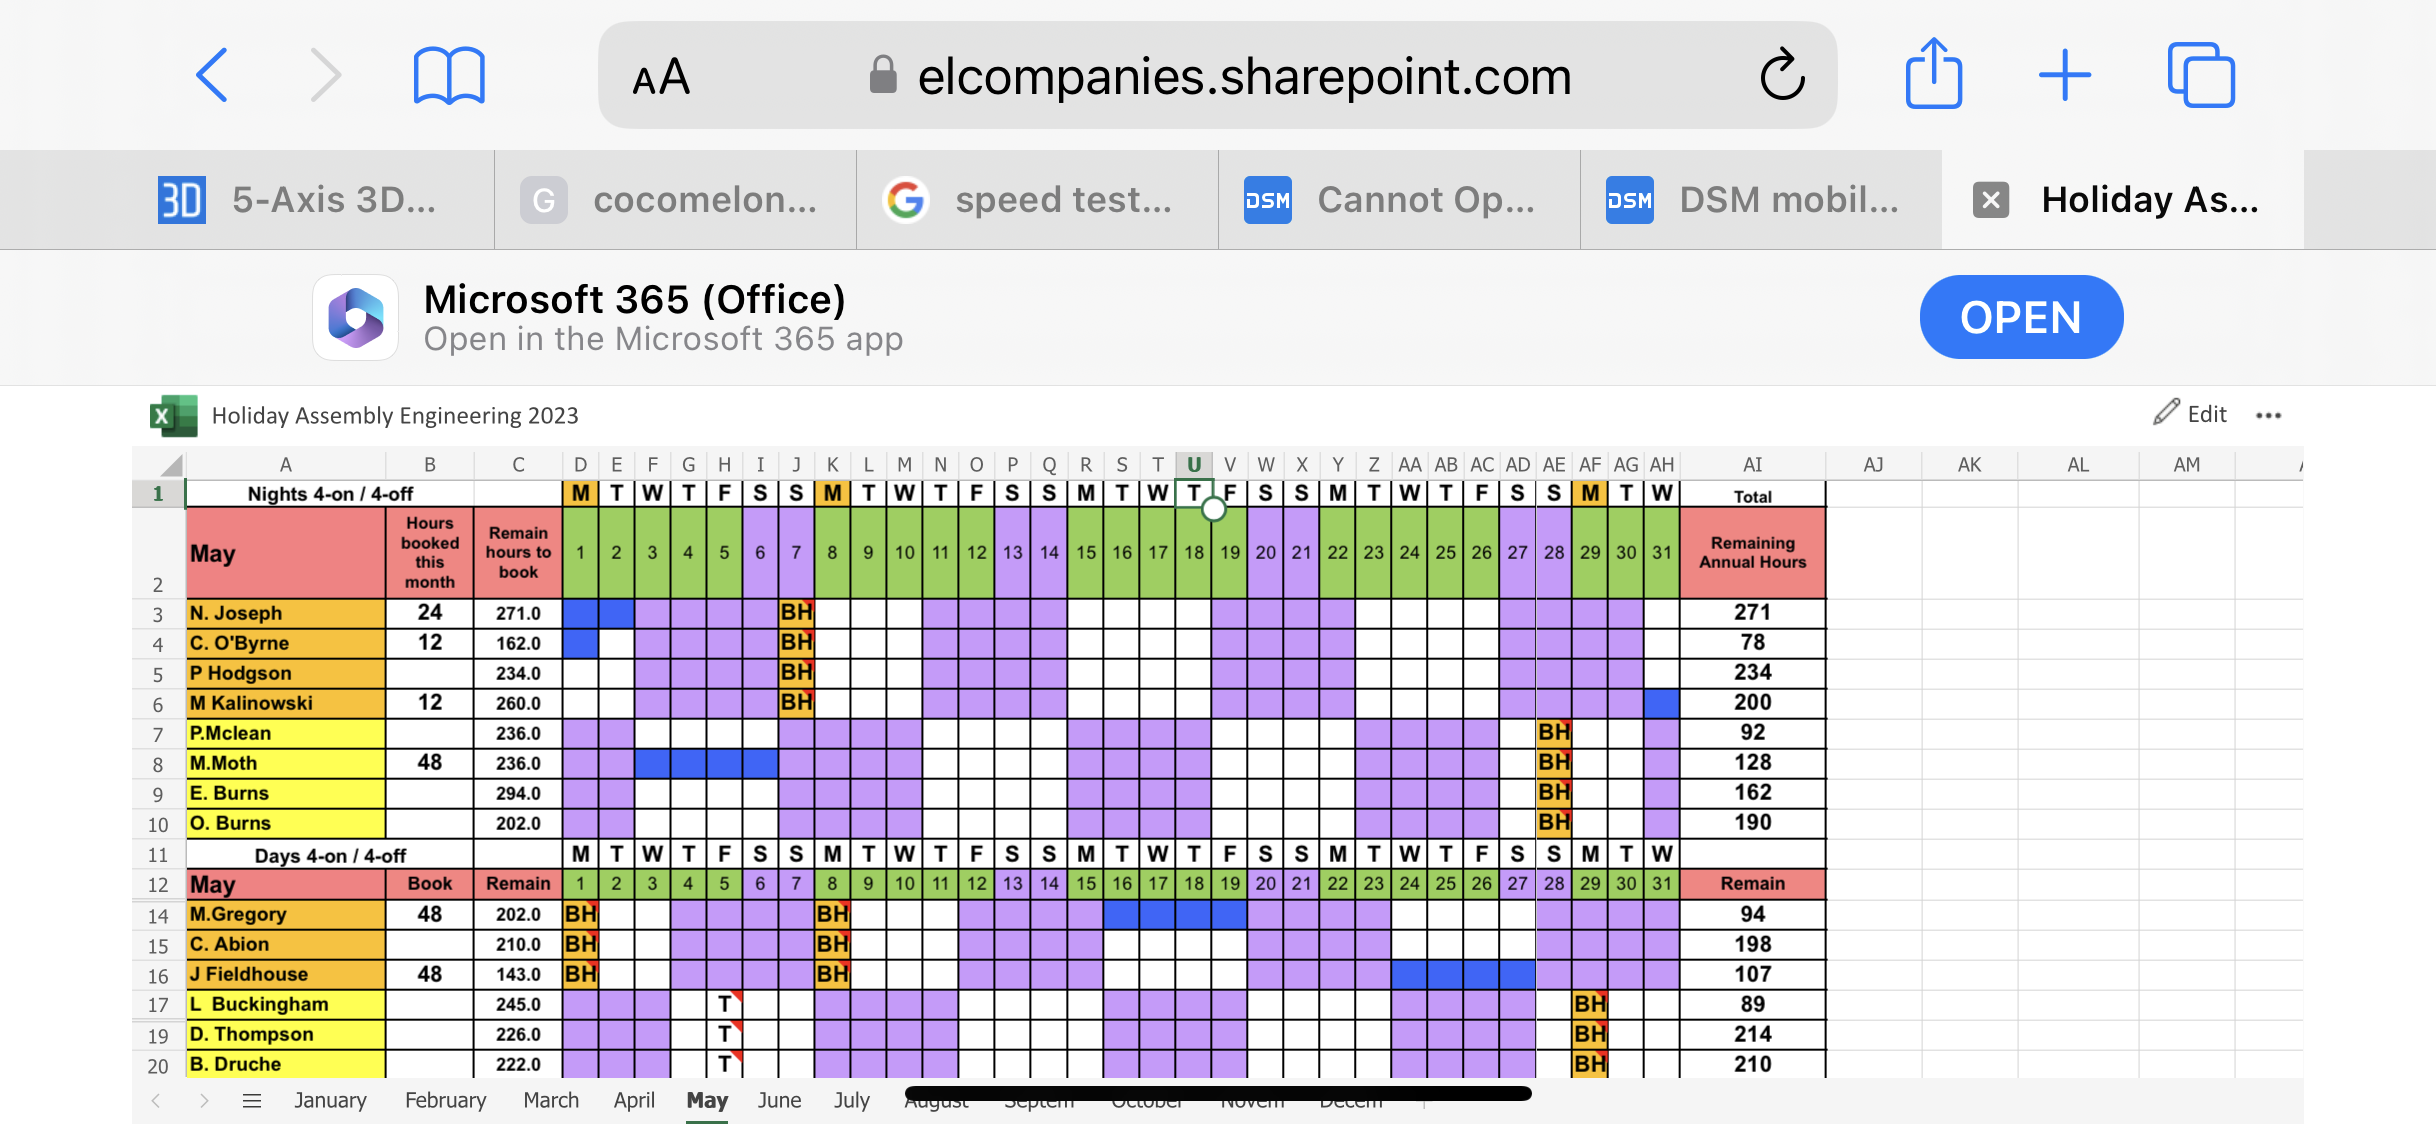The width and height of the screenshot is (2436, 1125).
Task: Tap the Safari back arrow
Action: click(x=212, y=75)
